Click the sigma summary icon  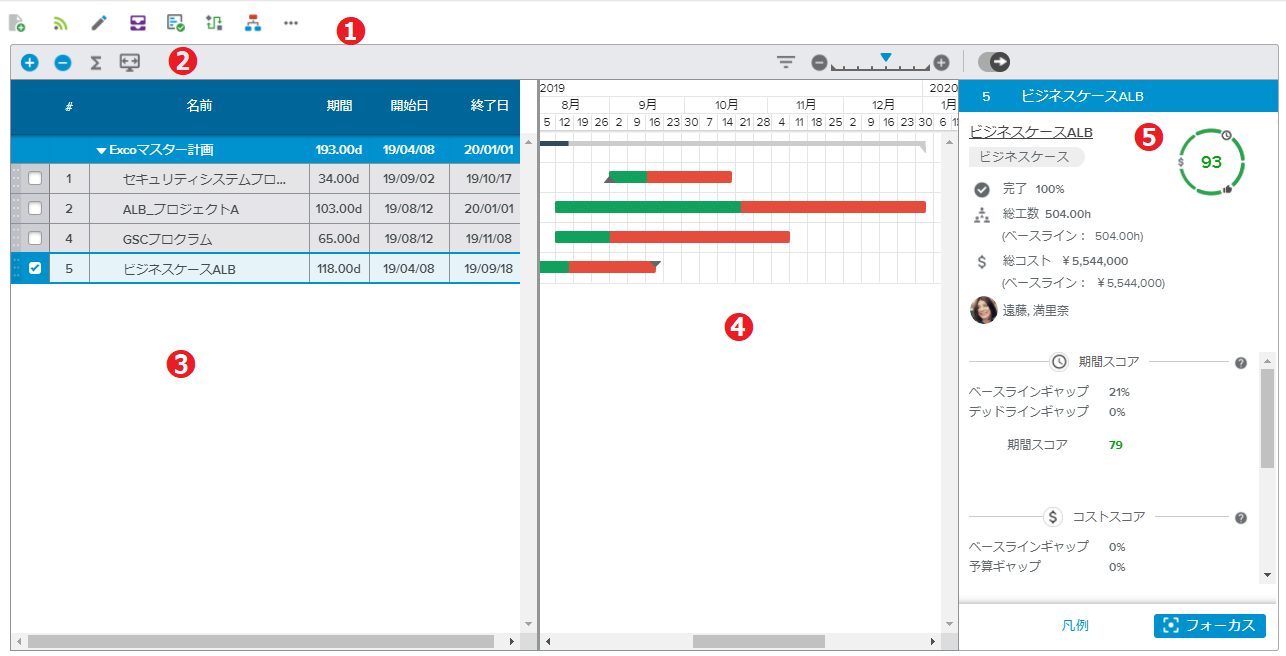tap(96, 62)
